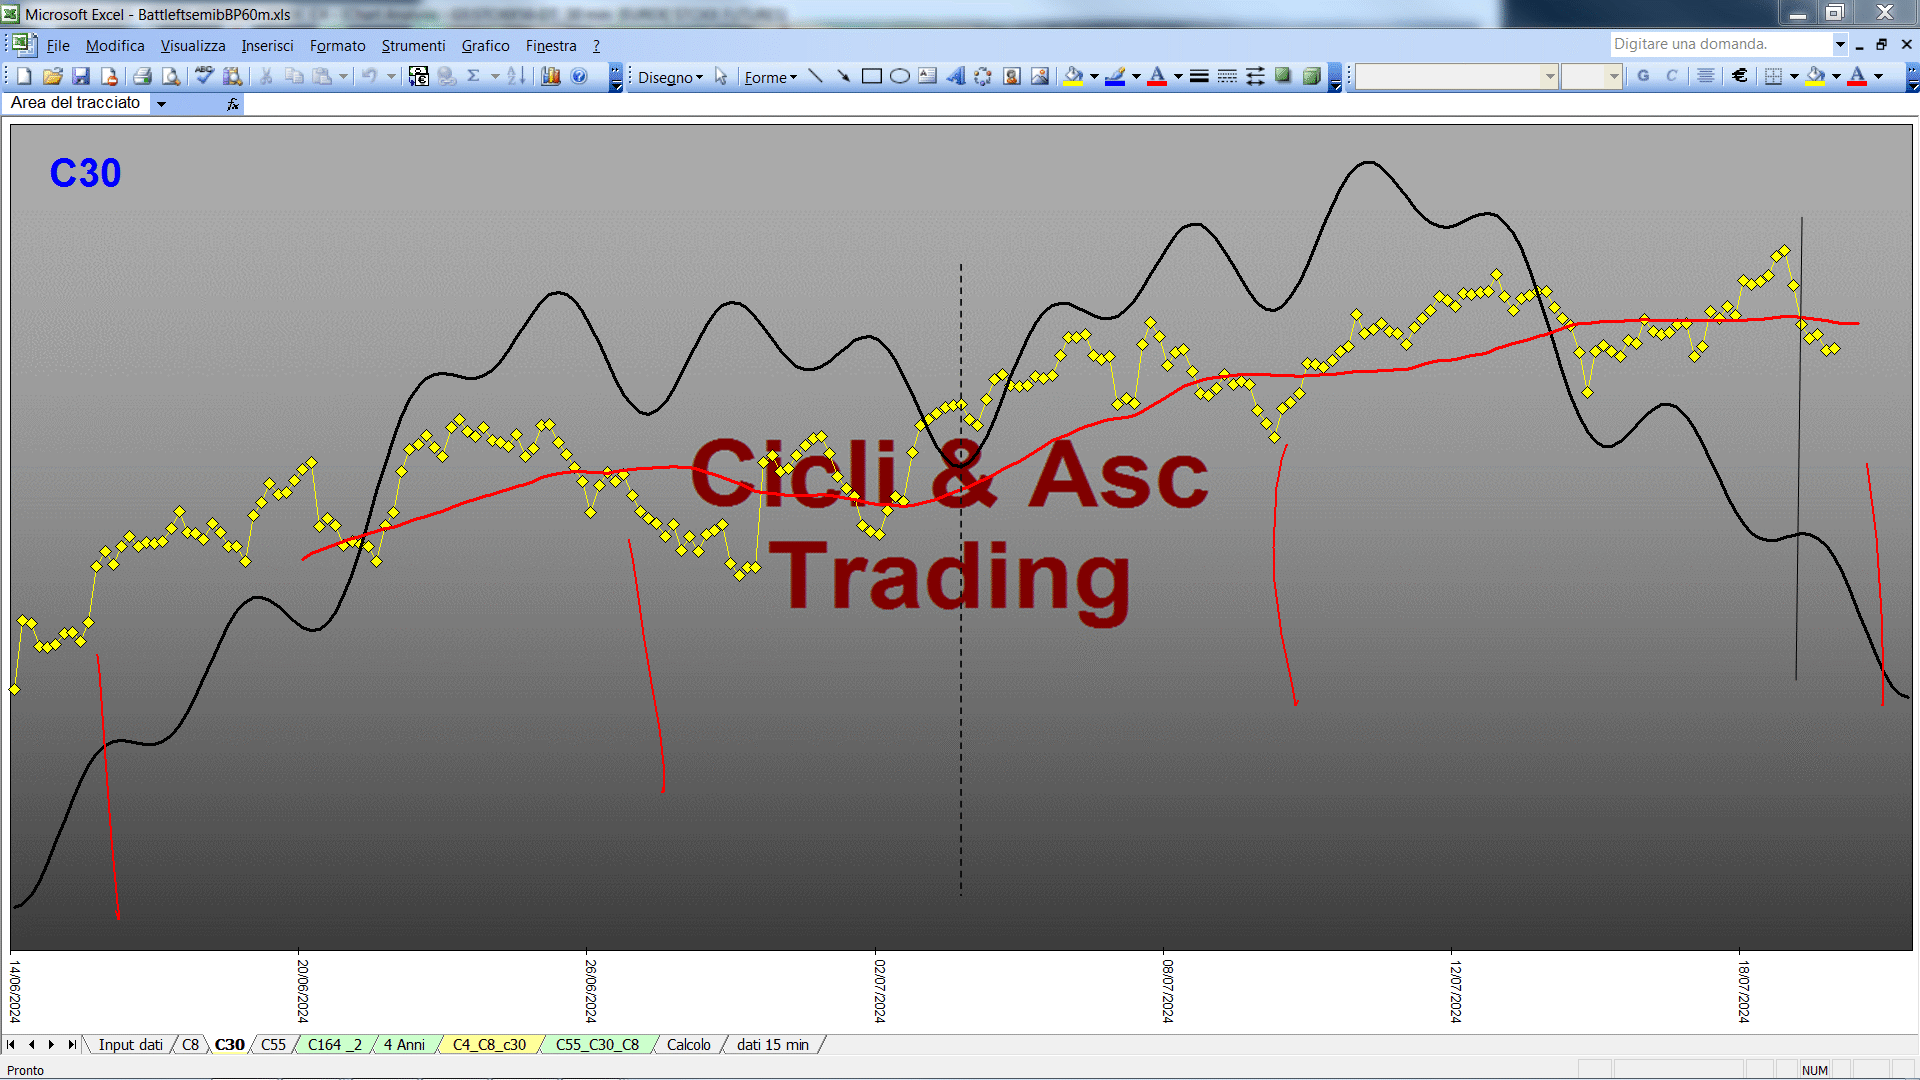Switch to the dati 15 min sheet tab
The height and width of the screenshot is (1080, 1920).
point(772,1045)
